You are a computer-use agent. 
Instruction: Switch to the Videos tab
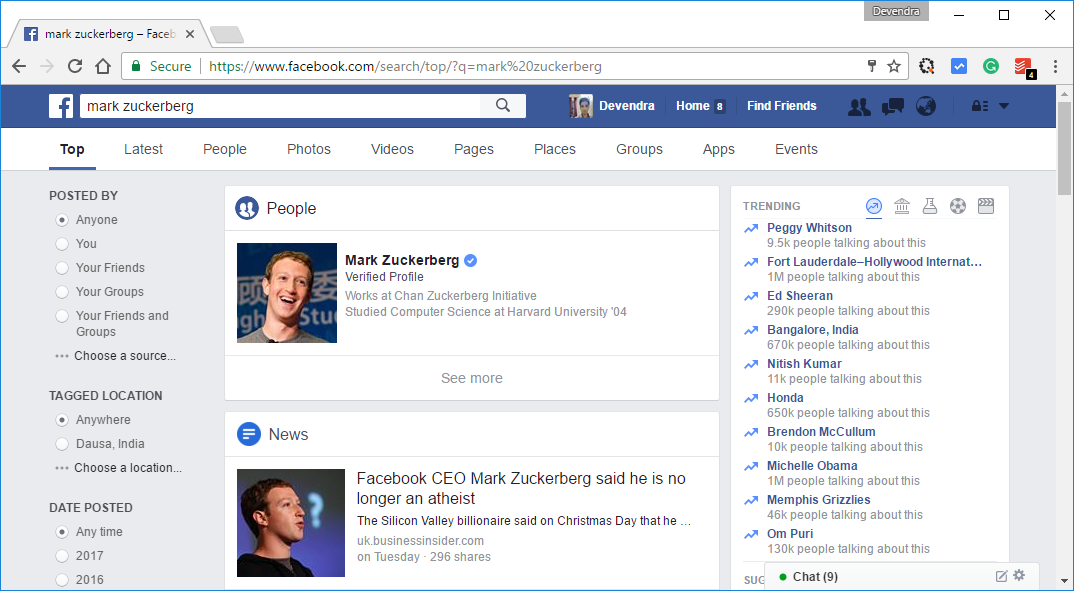[x=392, y=149]
